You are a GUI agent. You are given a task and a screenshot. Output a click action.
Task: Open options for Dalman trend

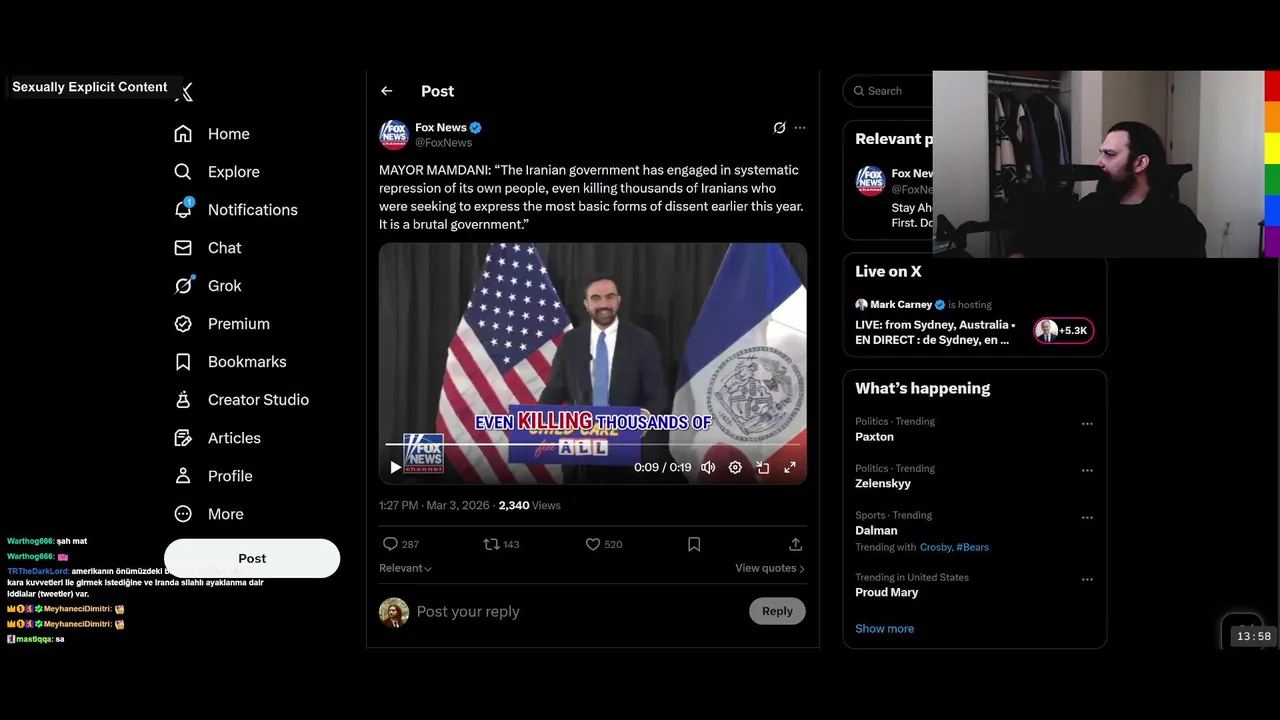point(1087,518)
